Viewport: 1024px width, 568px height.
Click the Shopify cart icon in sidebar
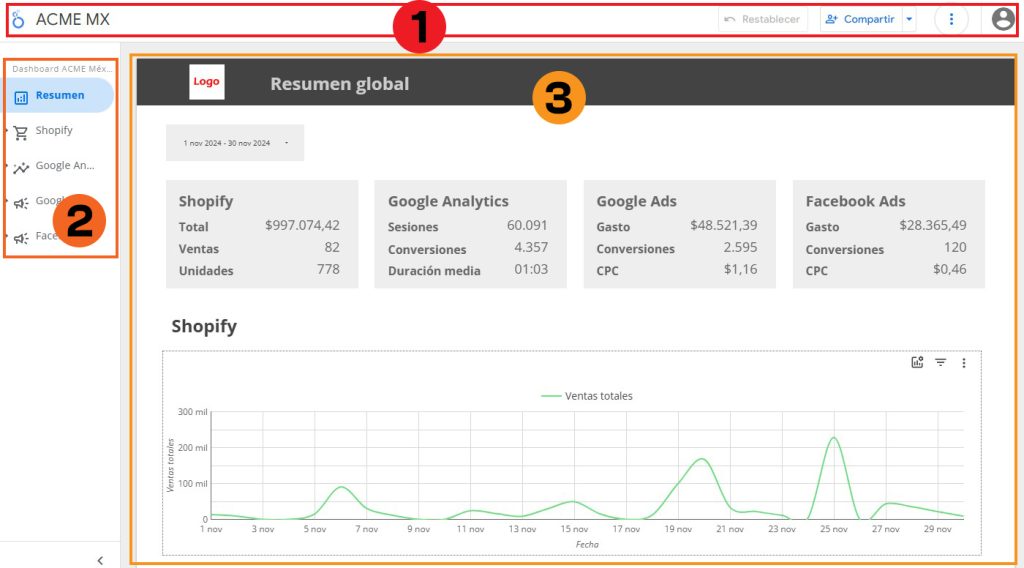tap(21, 133)
